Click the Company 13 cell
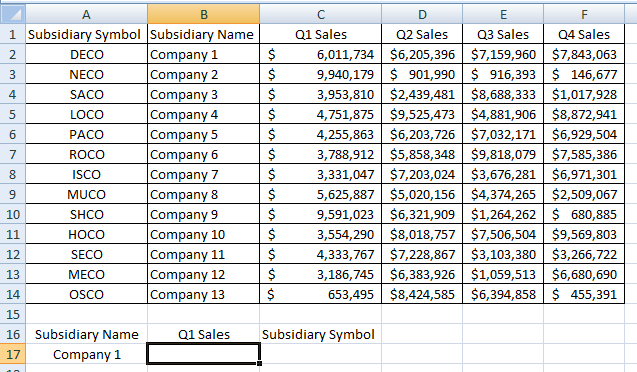637x372 pixels. [204, 294]
